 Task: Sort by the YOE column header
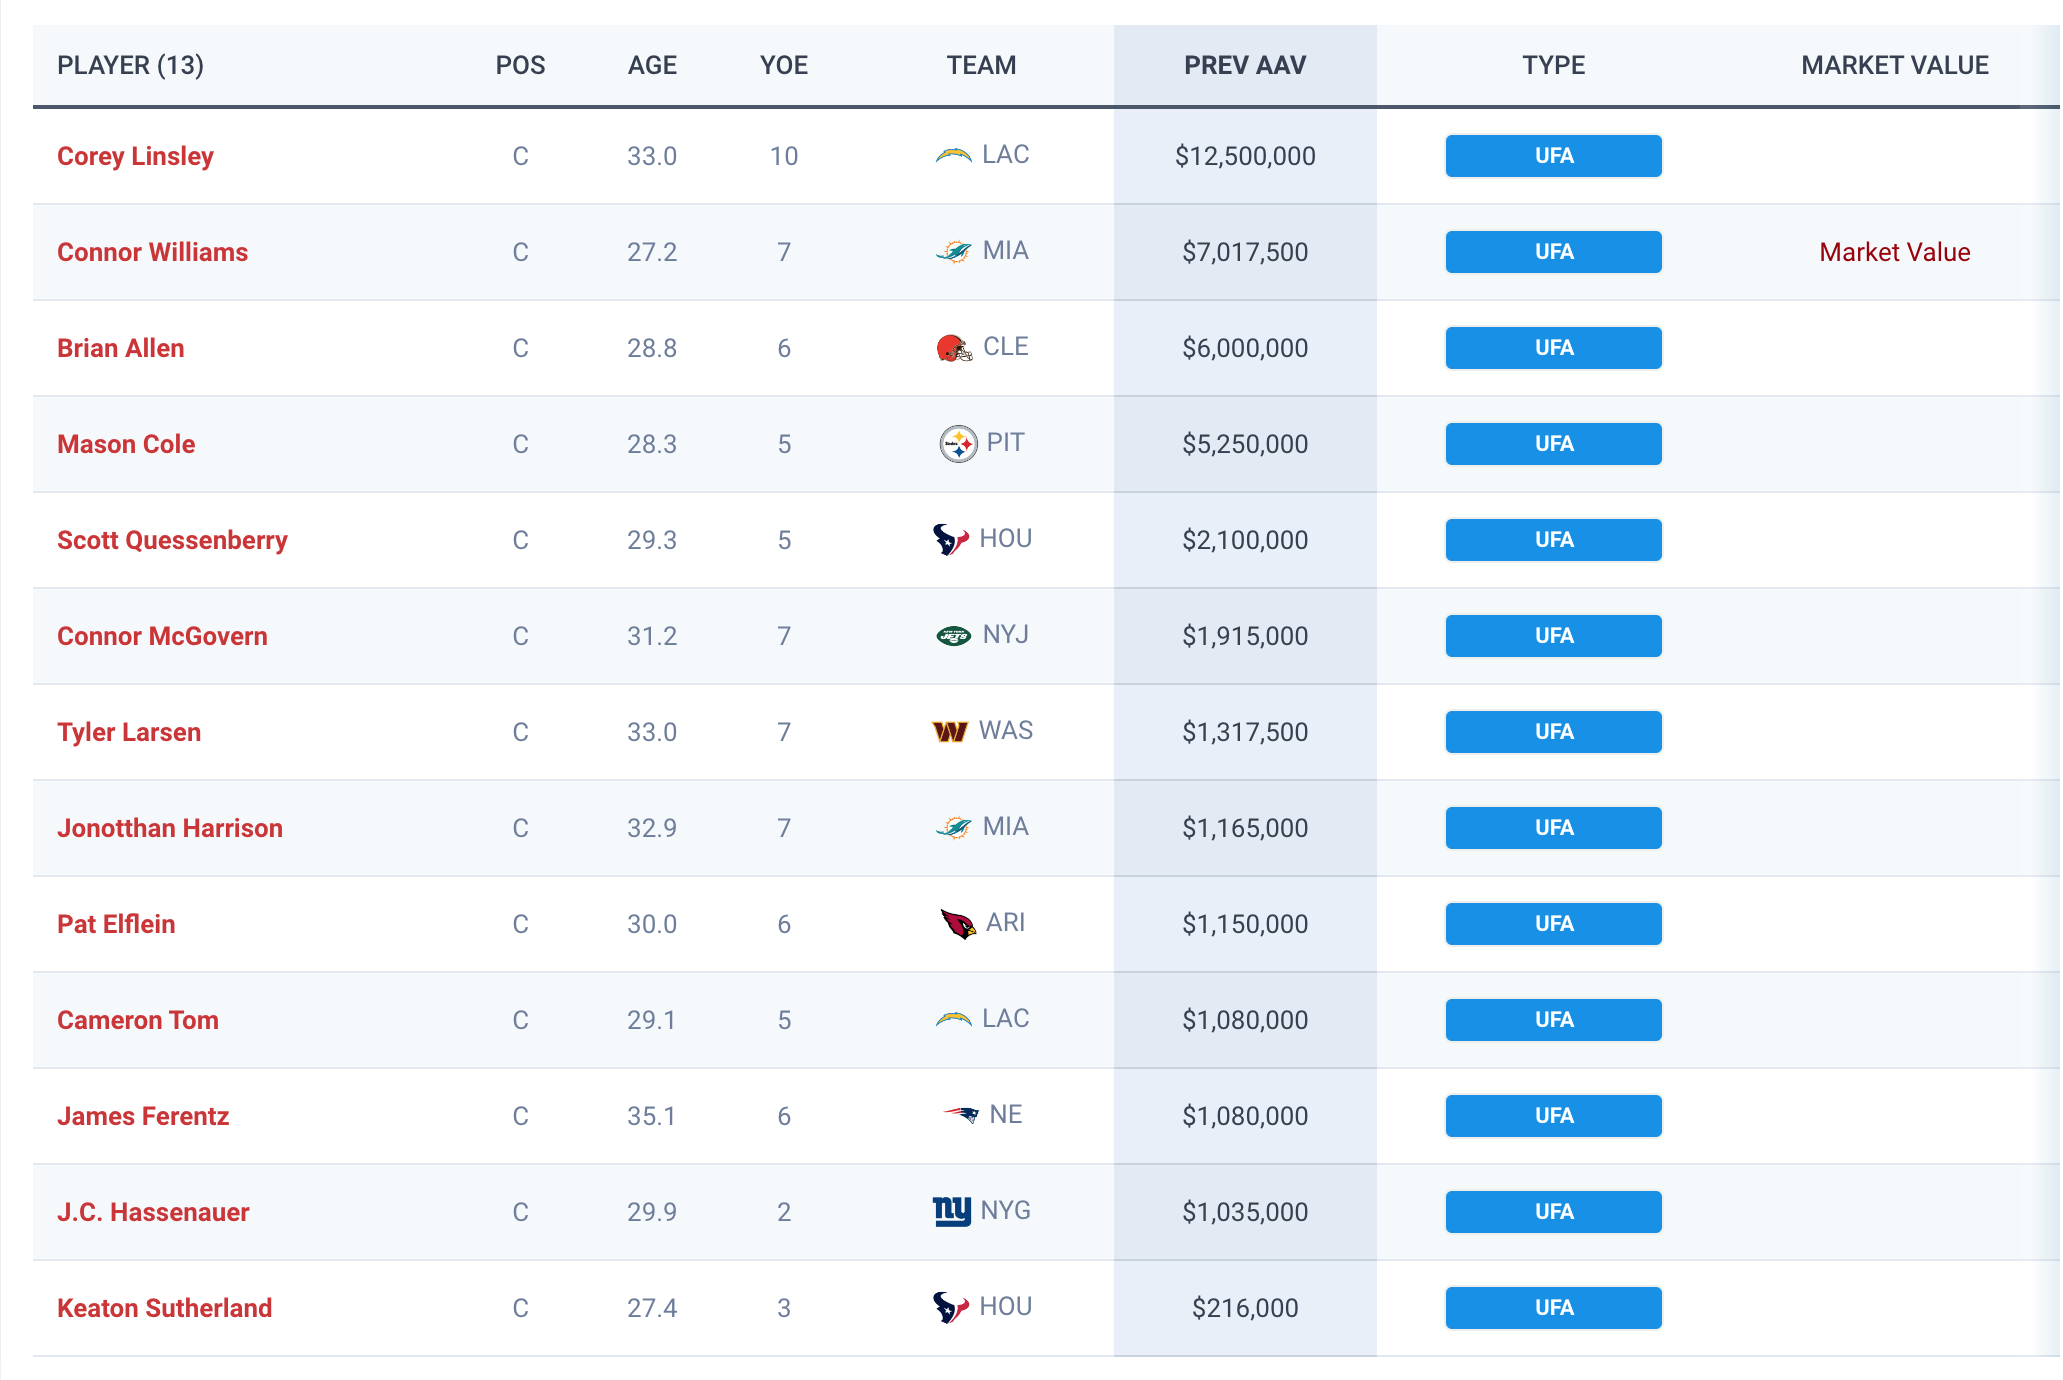pos(783,65)
